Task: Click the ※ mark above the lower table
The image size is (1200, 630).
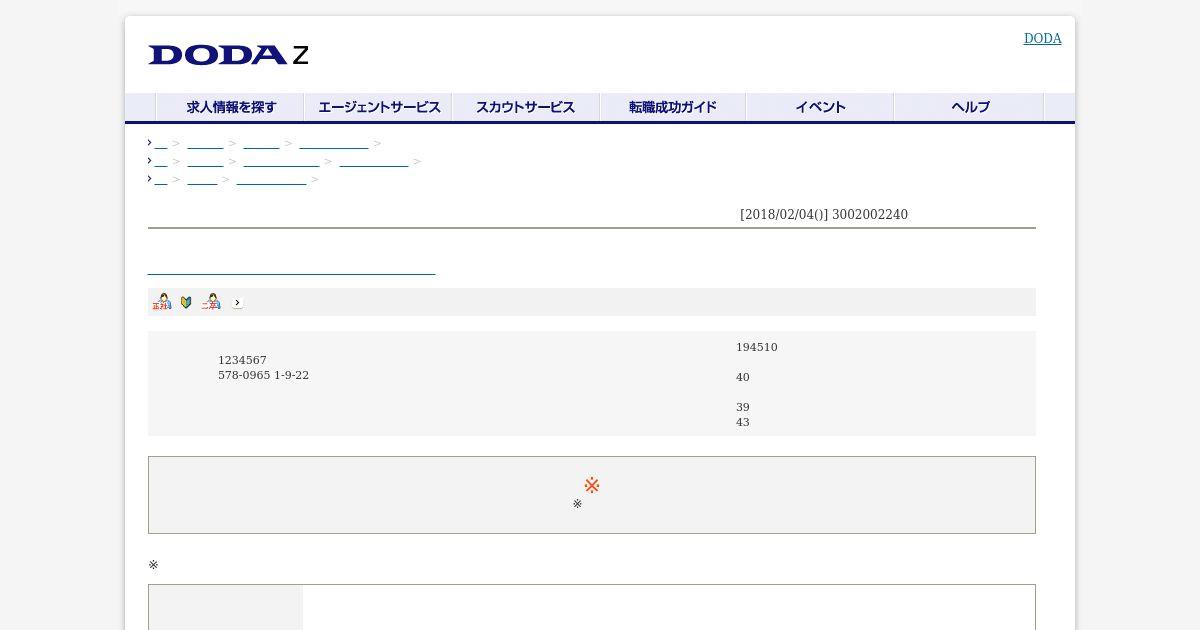Action: point(153,565)
